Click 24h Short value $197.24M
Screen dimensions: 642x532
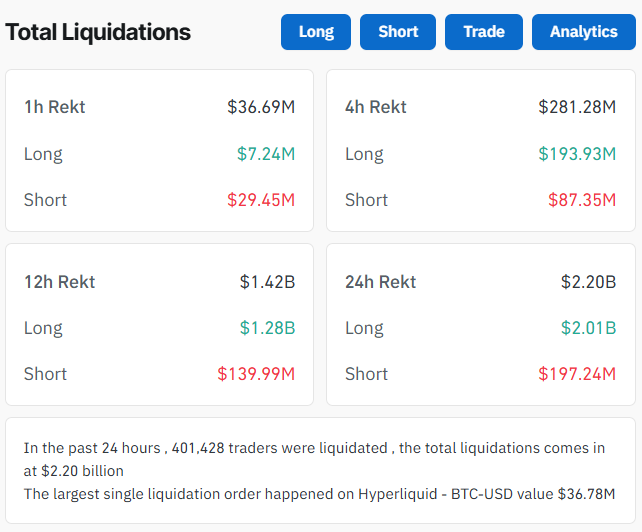pos(577,373)
